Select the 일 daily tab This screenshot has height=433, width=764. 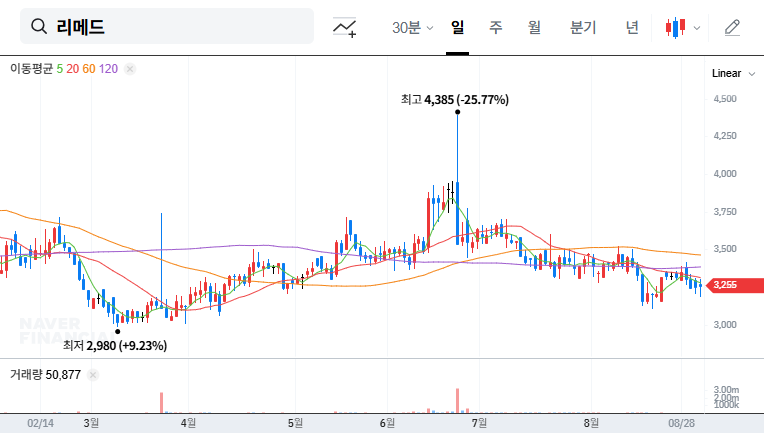coord(457,27)
